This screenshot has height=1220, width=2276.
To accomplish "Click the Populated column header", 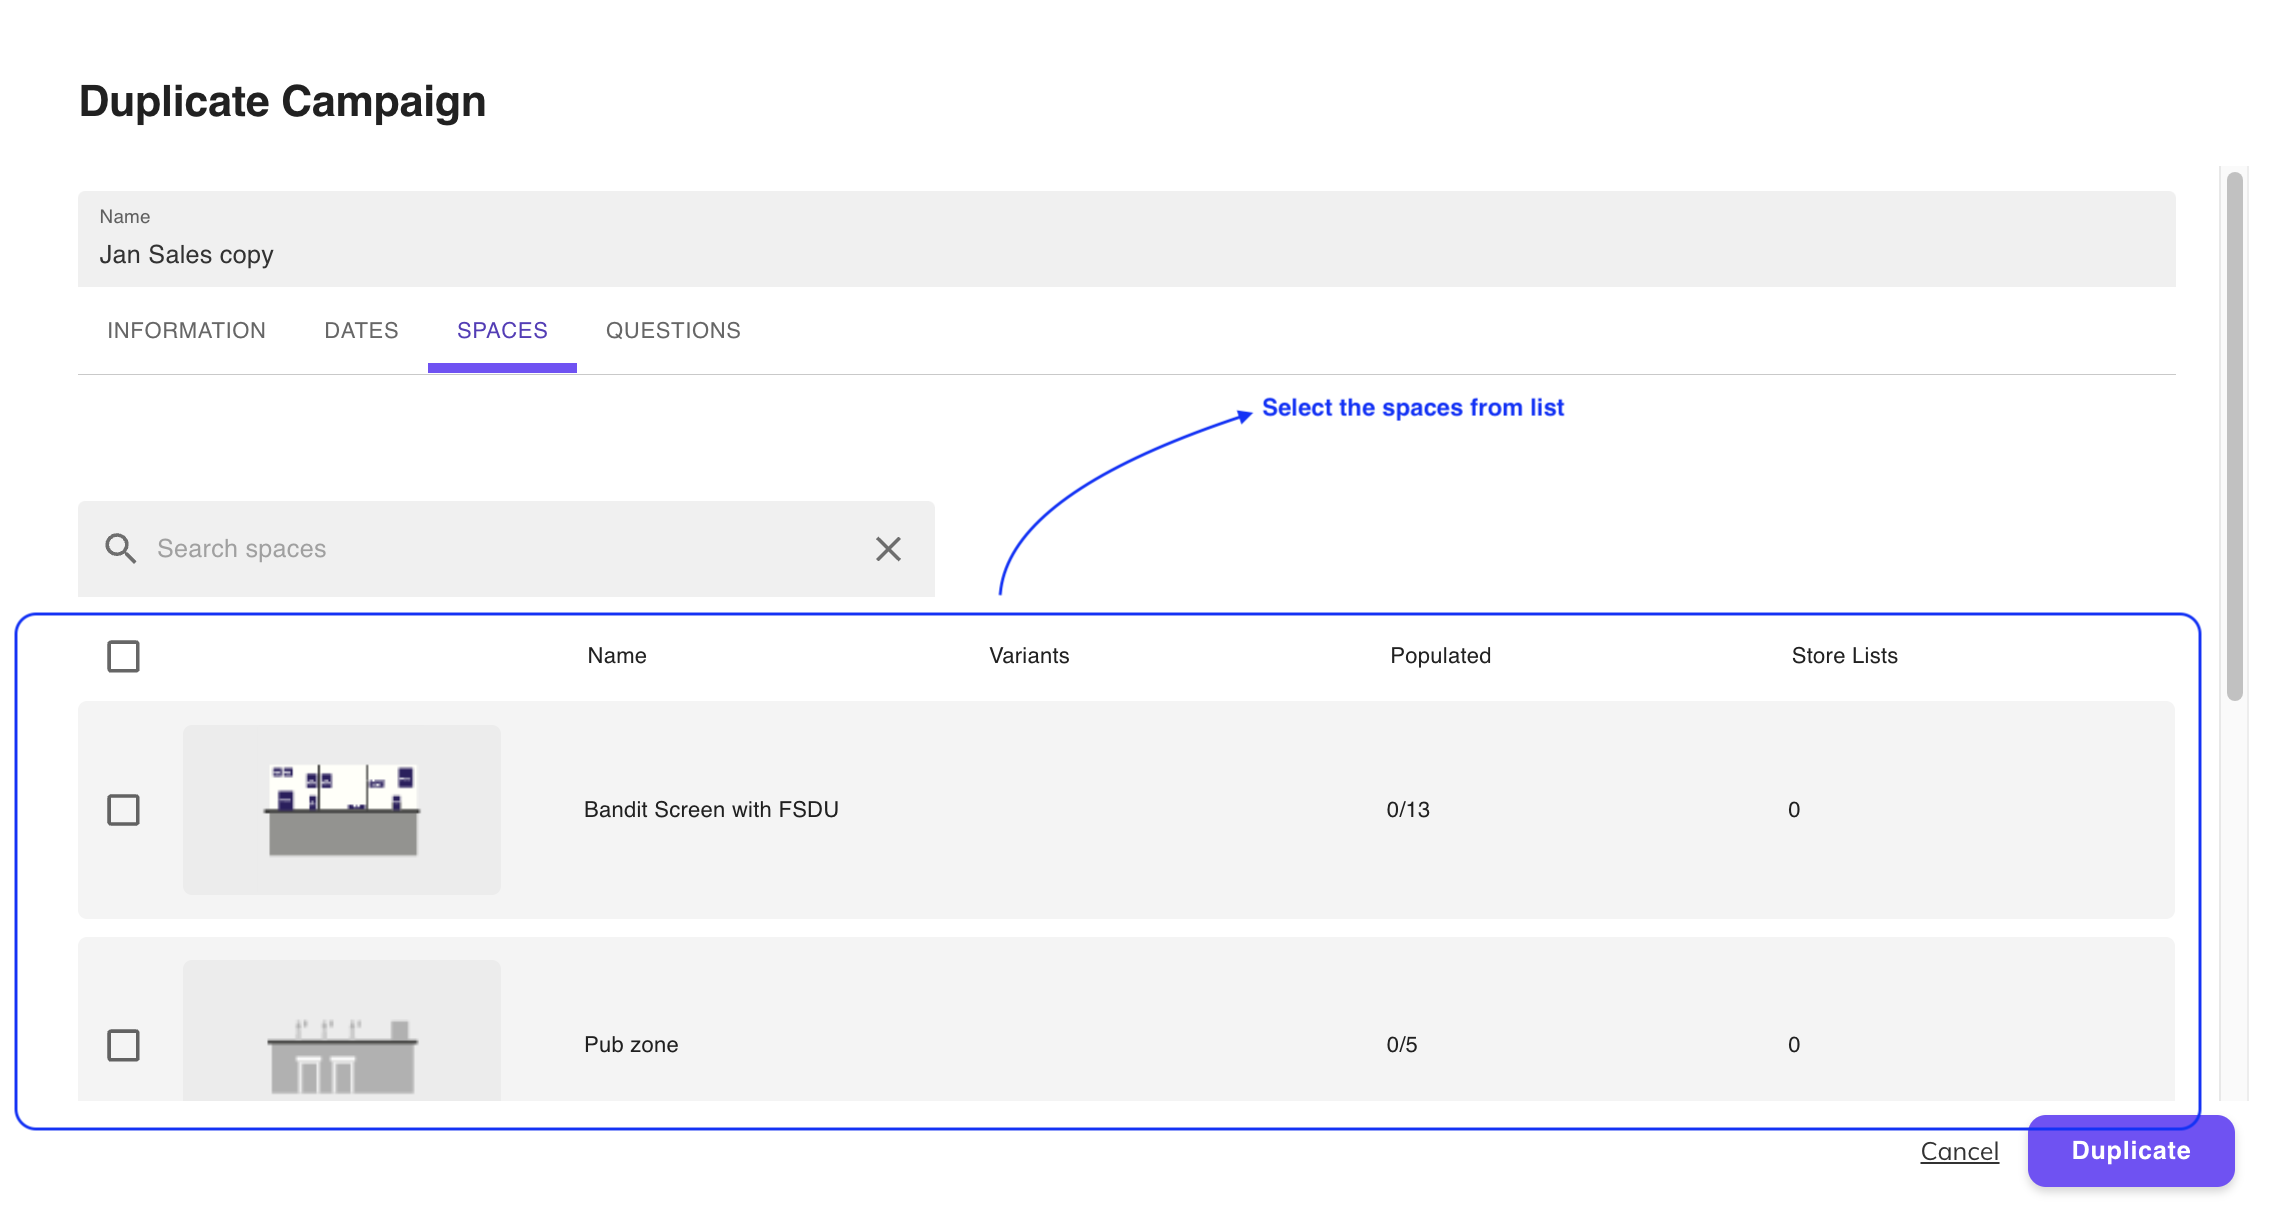I will pyautogui.click(x=1440, y=656).
